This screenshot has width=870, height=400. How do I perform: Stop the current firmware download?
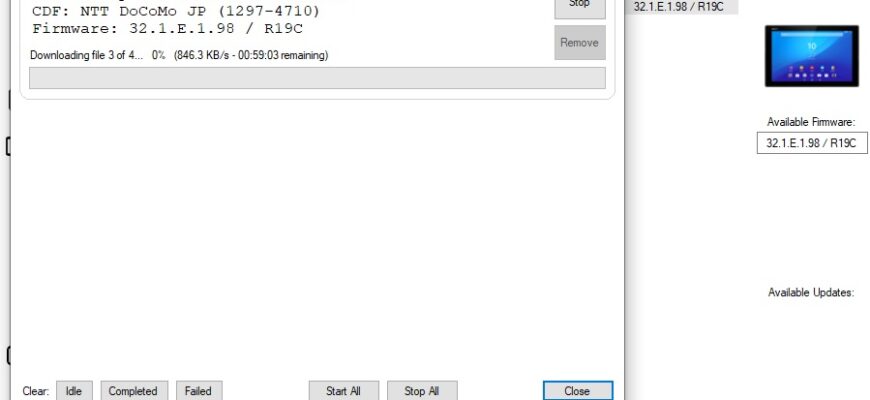[x=580, y=8]
